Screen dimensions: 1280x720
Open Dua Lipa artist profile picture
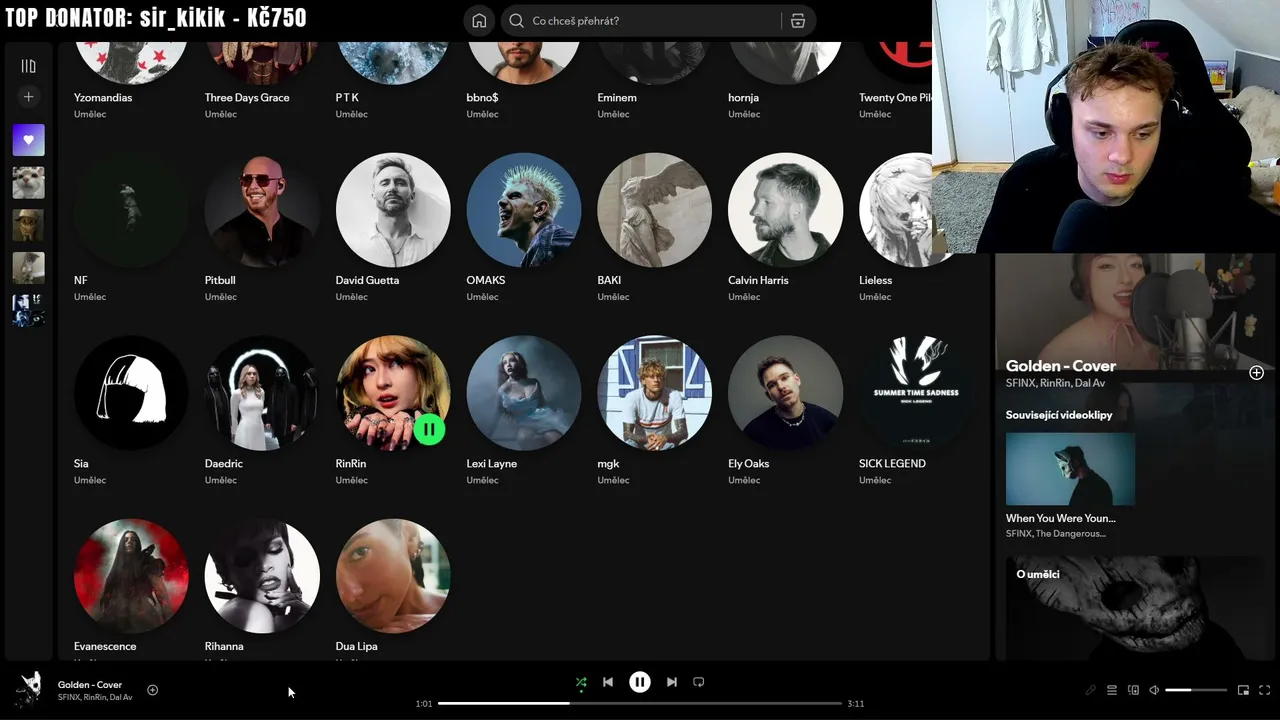(x=393, y=576)
